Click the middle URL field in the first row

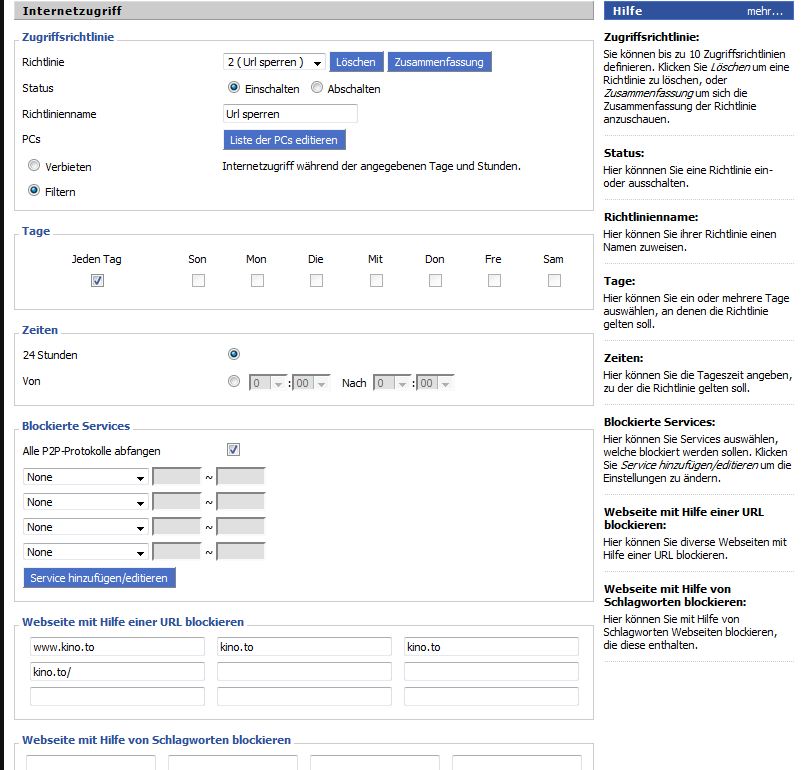[x=304, y=647]
